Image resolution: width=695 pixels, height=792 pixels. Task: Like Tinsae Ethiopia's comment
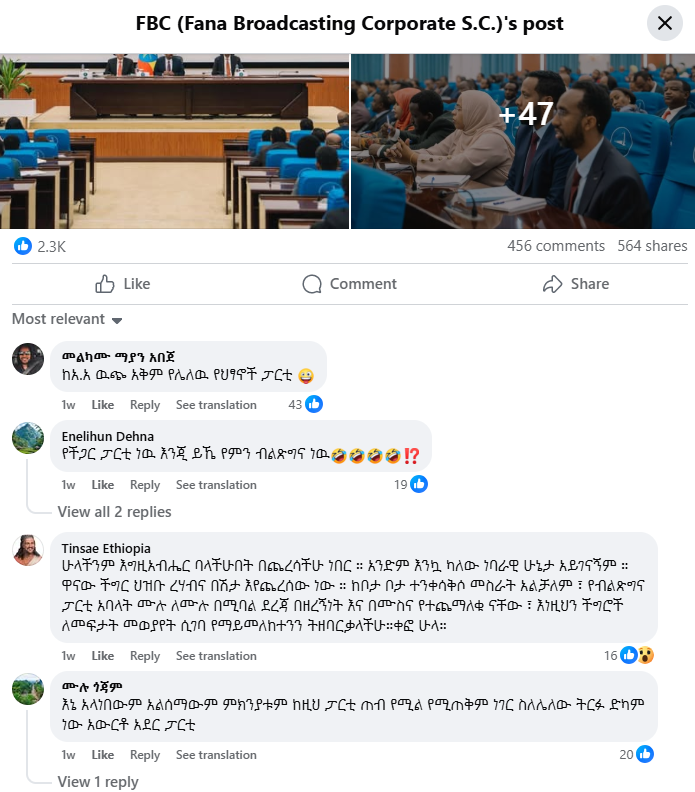pos(103,656)
